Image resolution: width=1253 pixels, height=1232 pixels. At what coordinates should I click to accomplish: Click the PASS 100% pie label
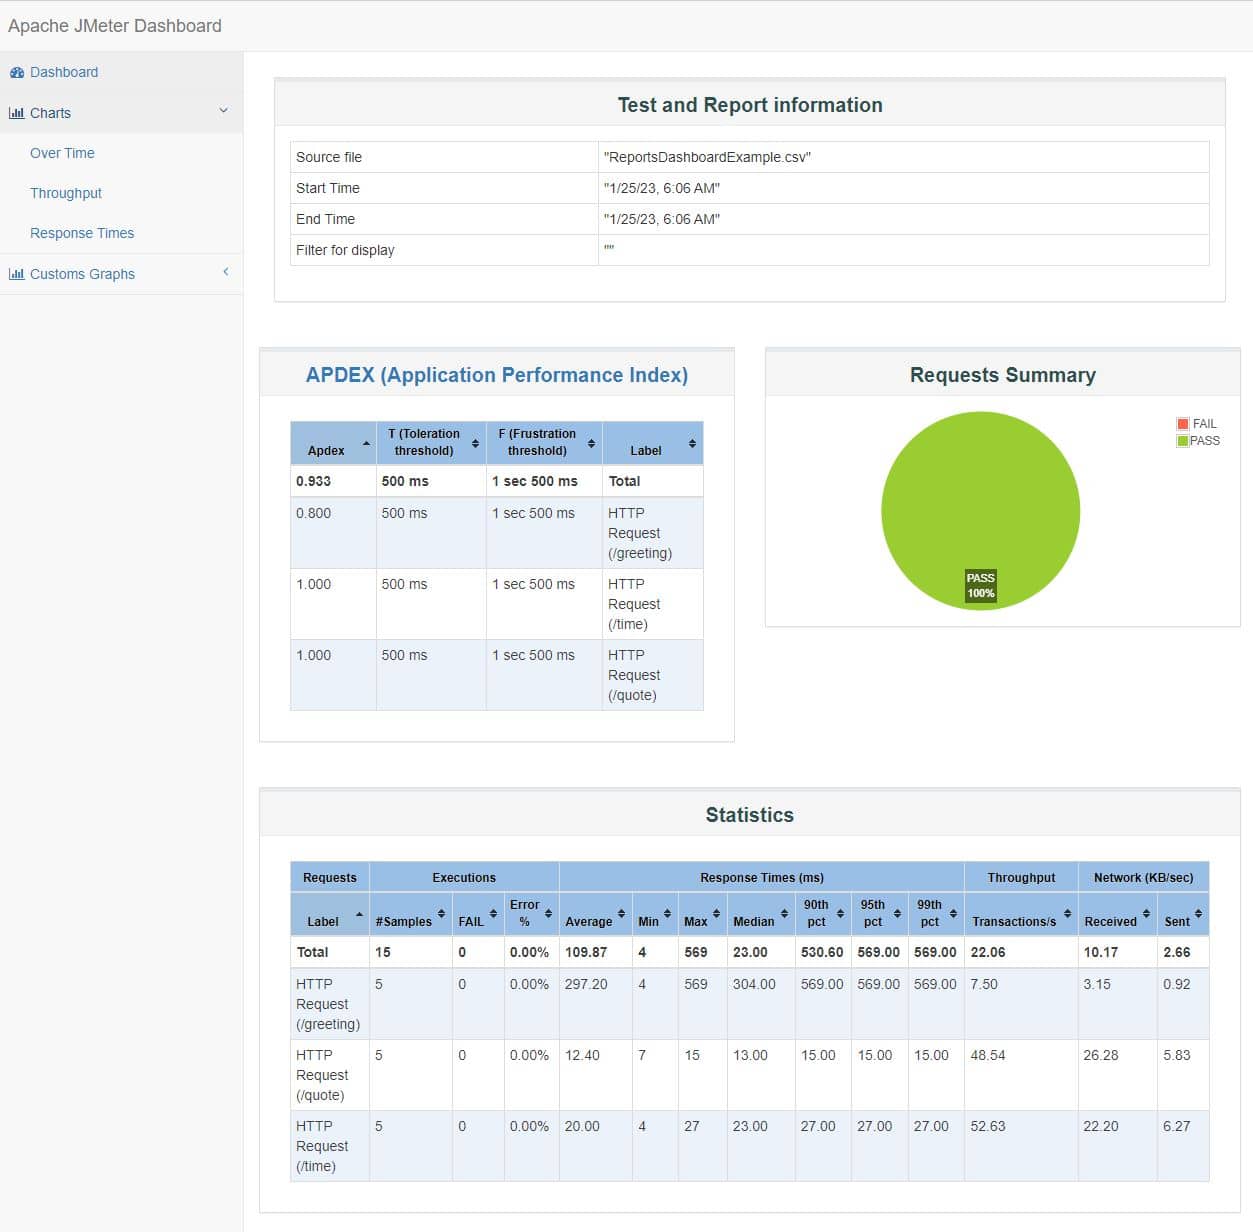click(981, 586)
